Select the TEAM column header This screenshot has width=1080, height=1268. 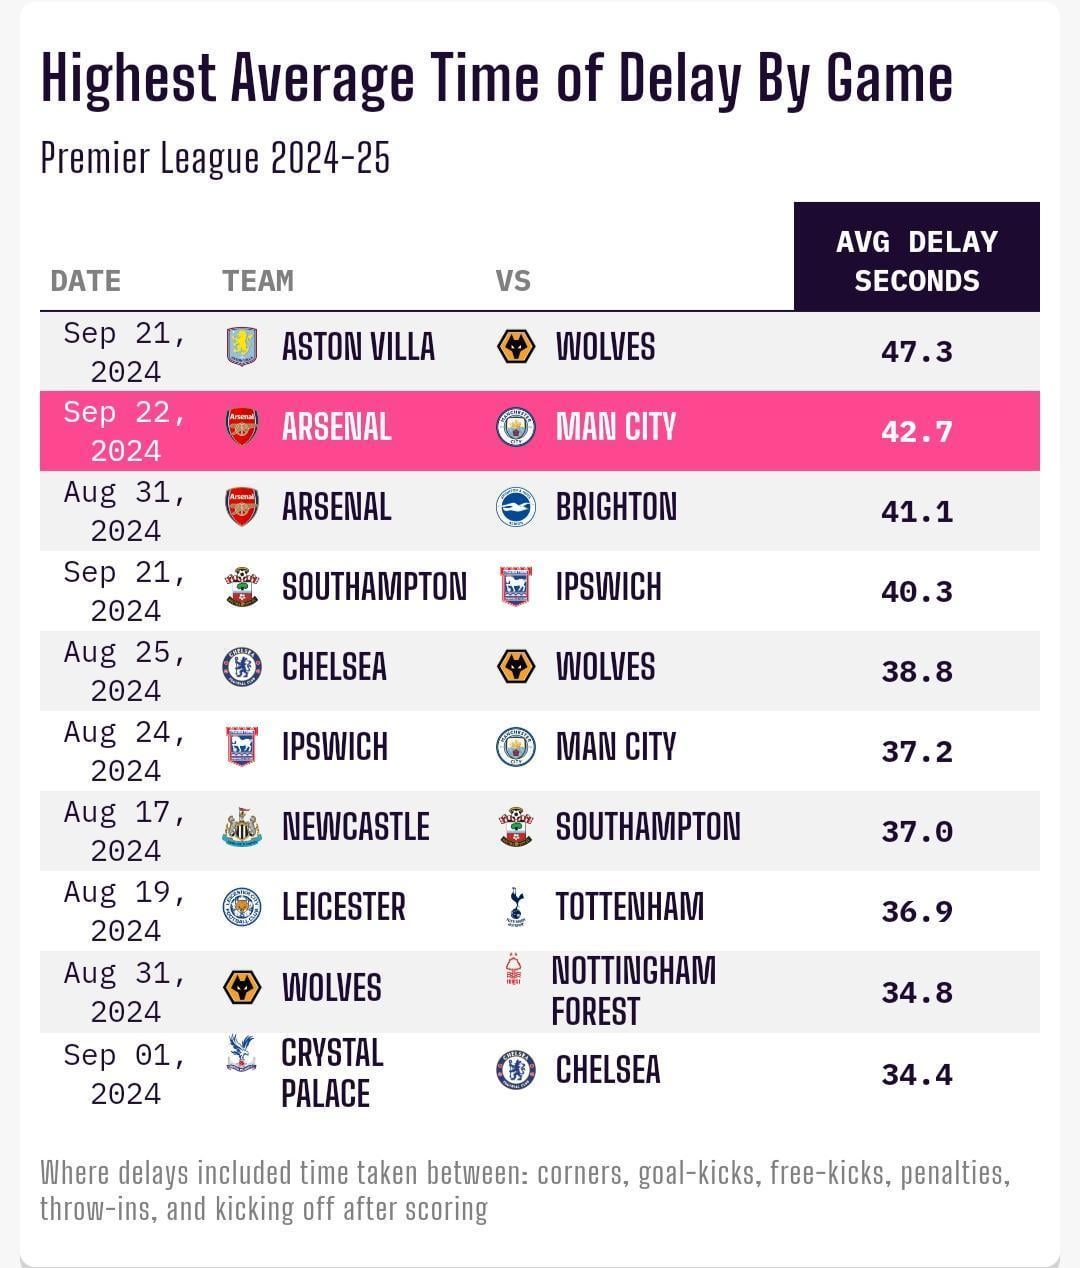tap(258, 281)
